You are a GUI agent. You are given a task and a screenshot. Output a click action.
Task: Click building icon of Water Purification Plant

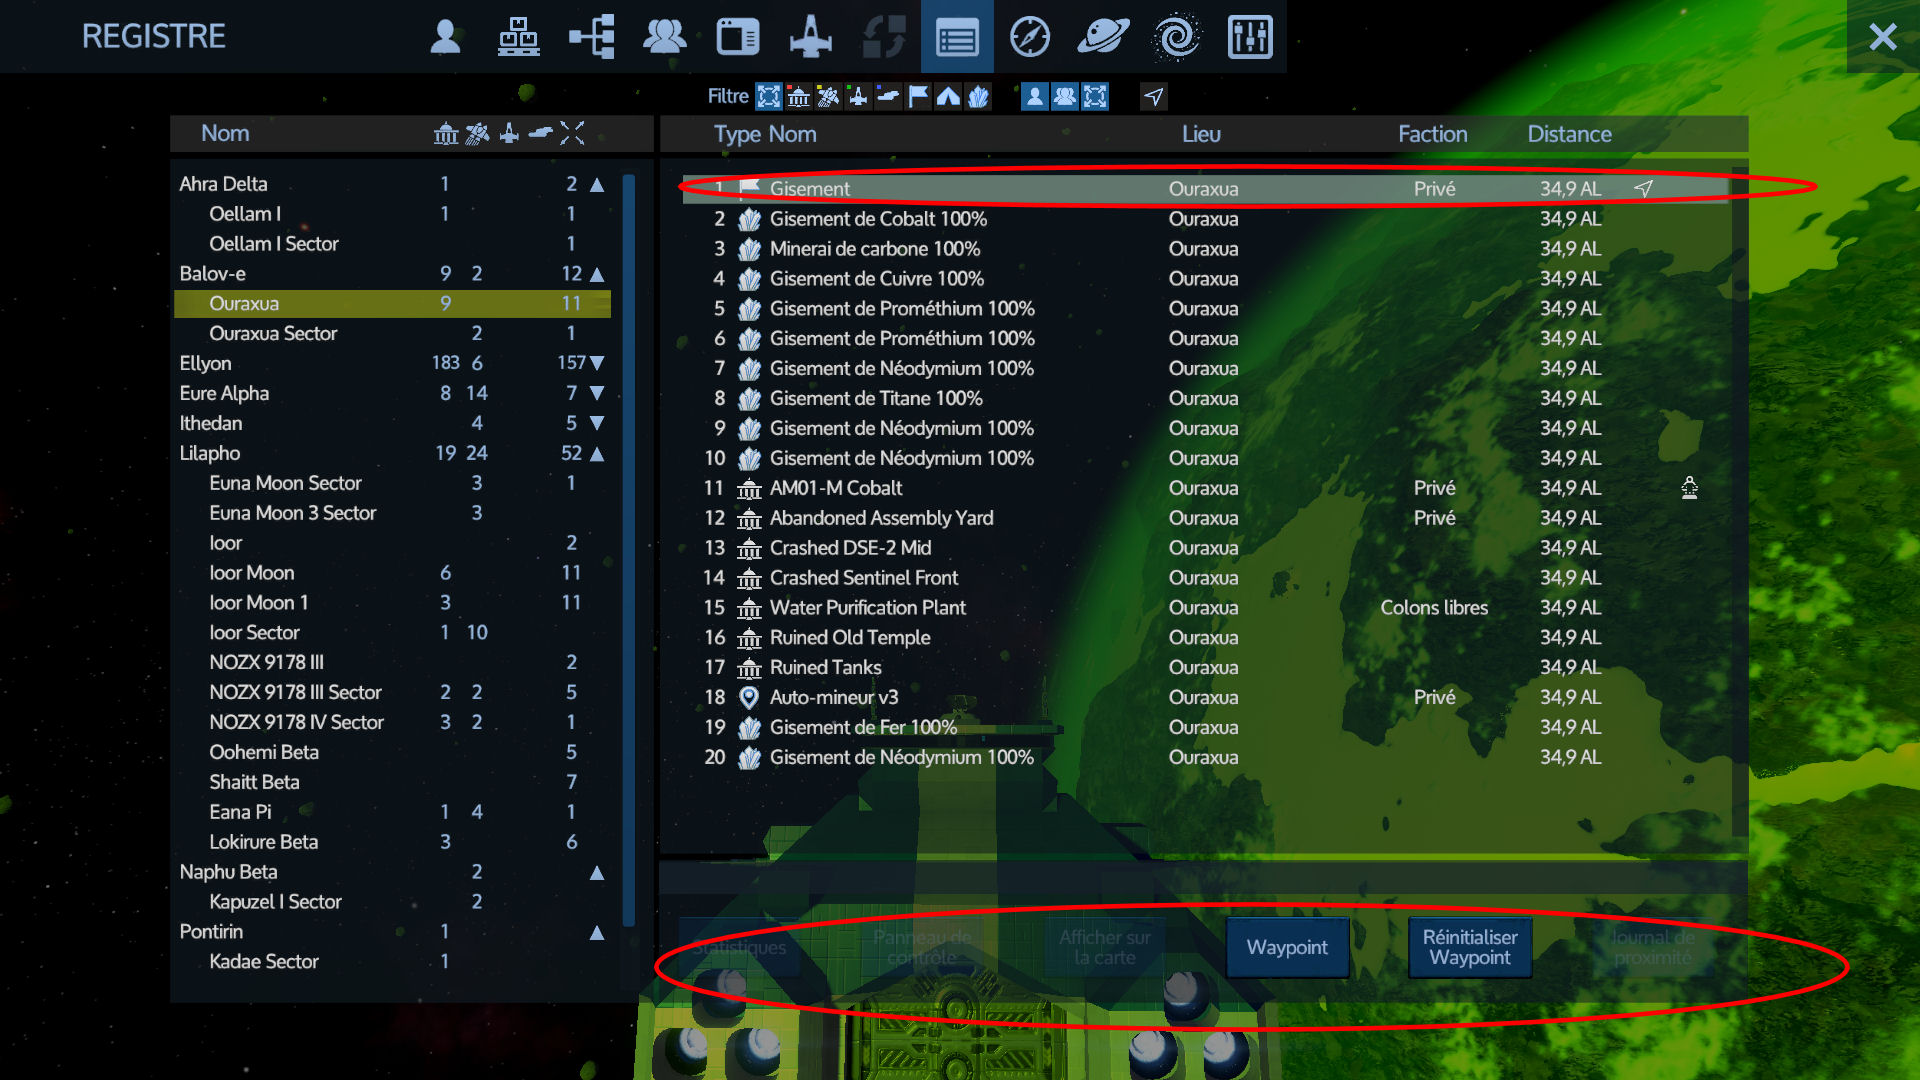point(749,608)
